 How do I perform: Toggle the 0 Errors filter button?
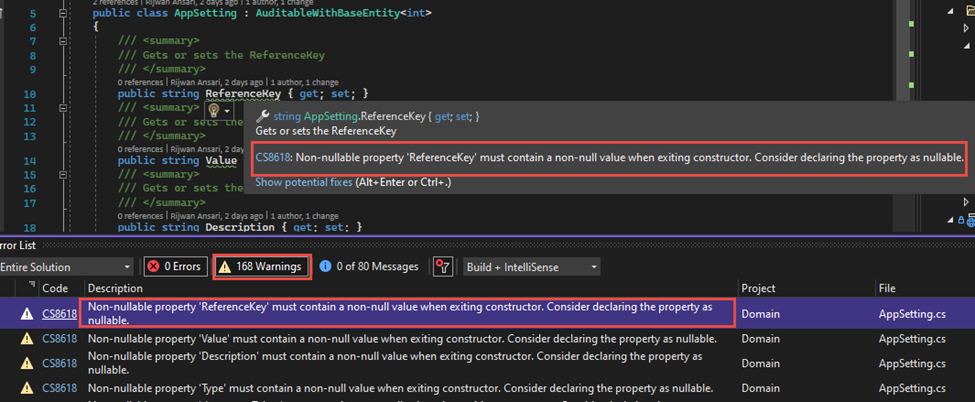(174, 267)
